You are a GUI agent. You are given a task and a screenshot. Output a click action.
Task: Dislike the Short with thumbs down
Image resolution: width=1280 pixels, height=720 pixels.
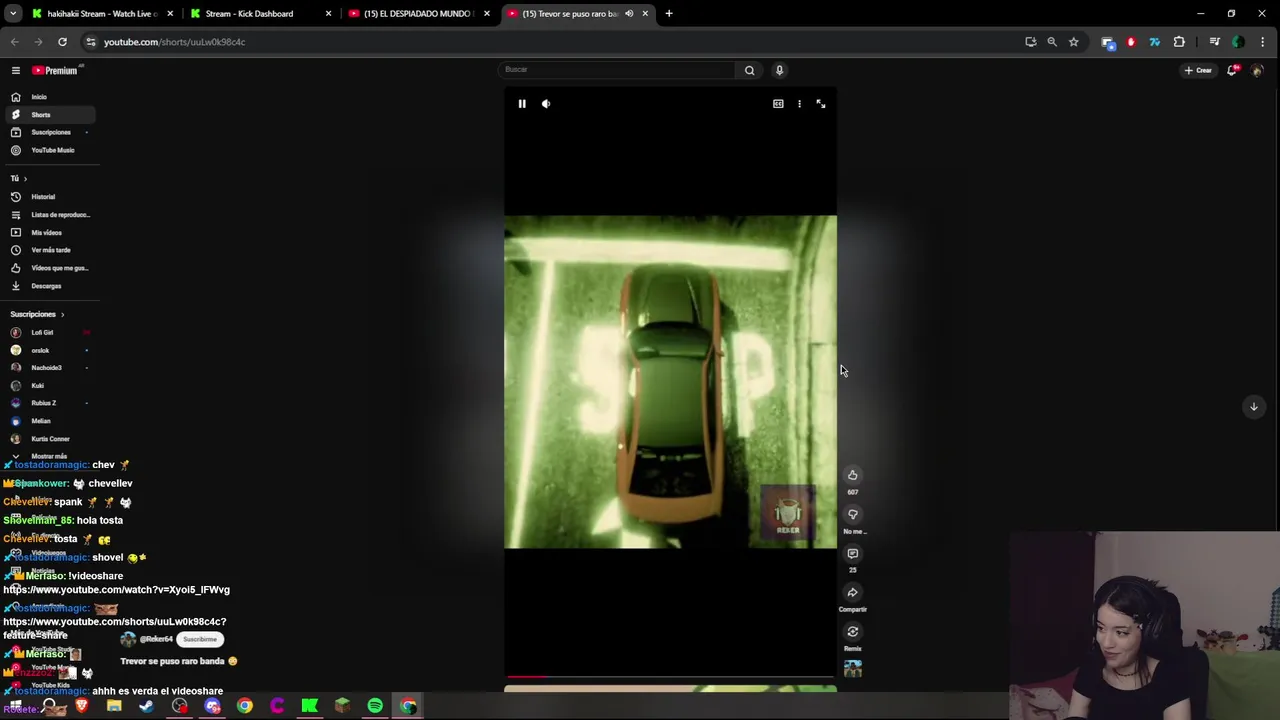[853, 514]
